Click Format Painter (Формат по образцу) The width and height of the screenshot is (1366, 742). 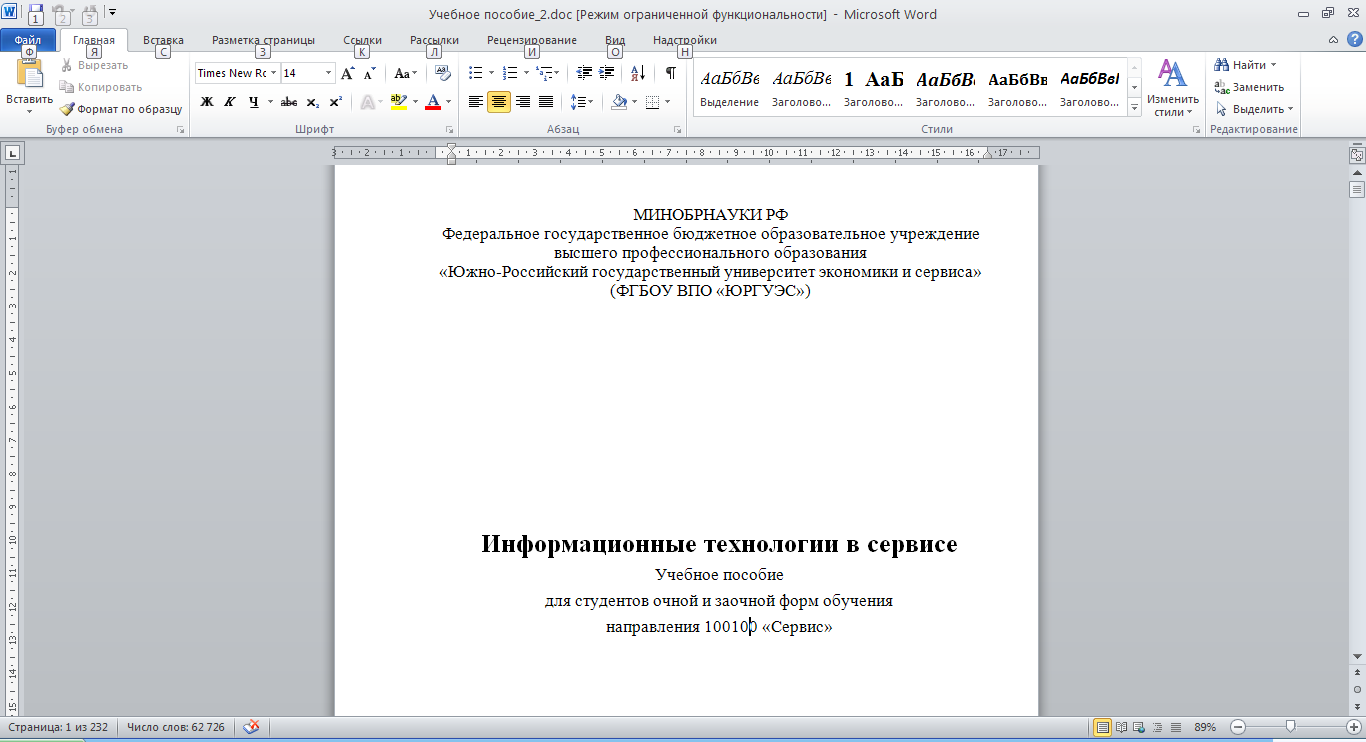pos(121,109)
